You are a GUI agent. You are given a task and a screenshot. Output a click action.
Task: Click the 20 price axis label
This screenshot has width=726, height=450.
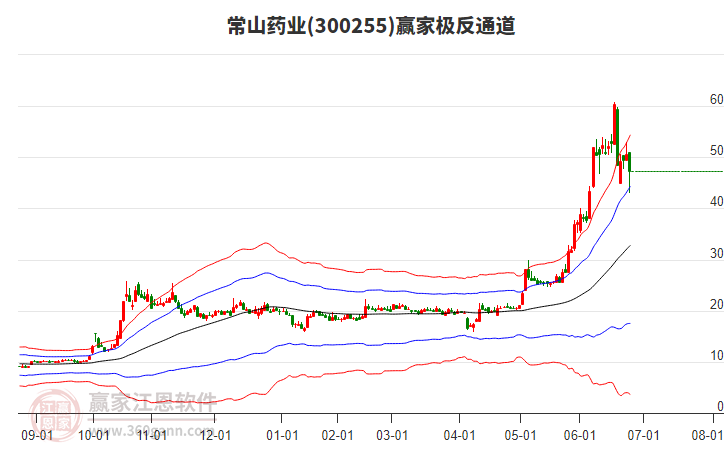(x=716, y=305)
